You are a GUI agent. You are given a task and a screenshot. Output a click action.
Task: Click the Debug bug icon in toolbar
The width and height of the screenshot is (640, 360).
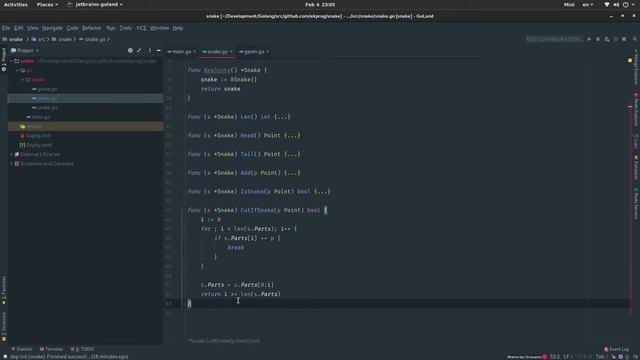598,39
